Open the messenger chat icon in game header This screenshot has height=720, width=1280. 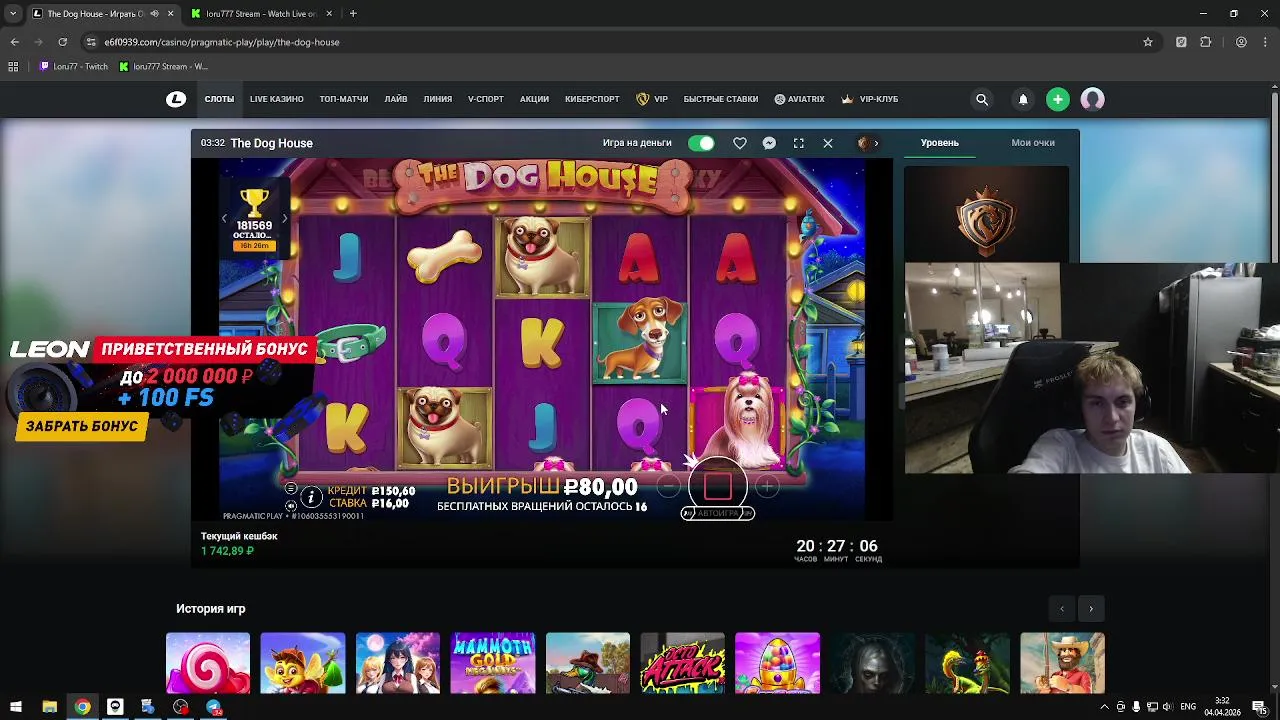click(769, 143)
